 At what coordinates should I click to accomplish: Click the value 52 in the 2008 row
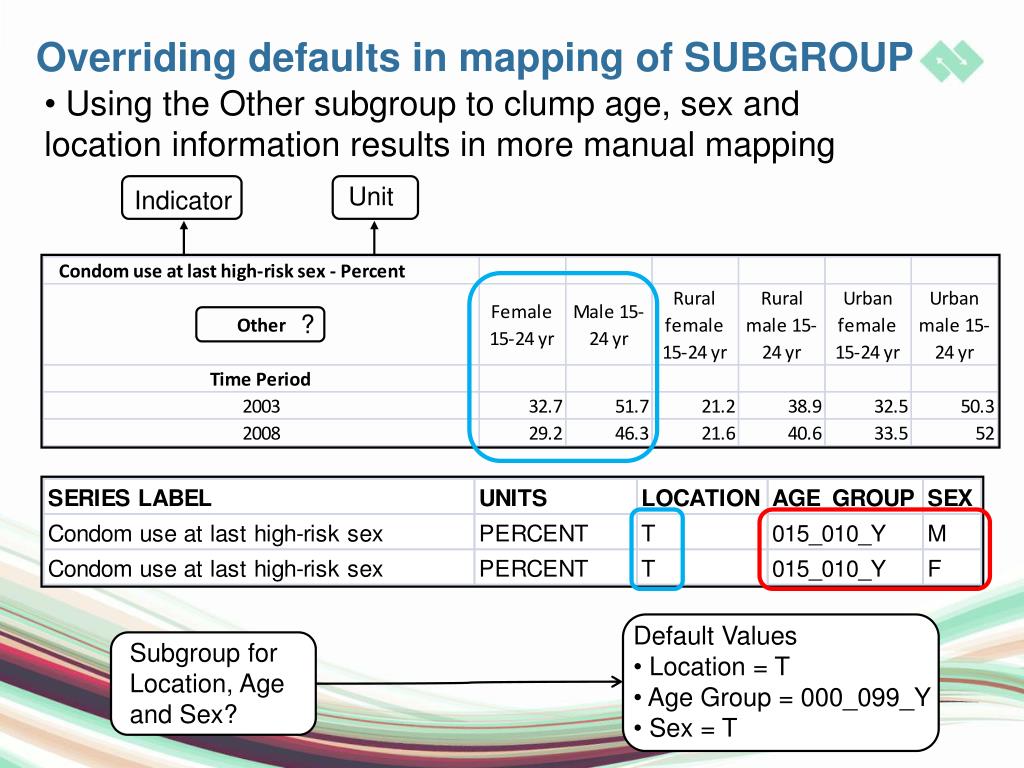pyautogui.click(x=985, y=433)
